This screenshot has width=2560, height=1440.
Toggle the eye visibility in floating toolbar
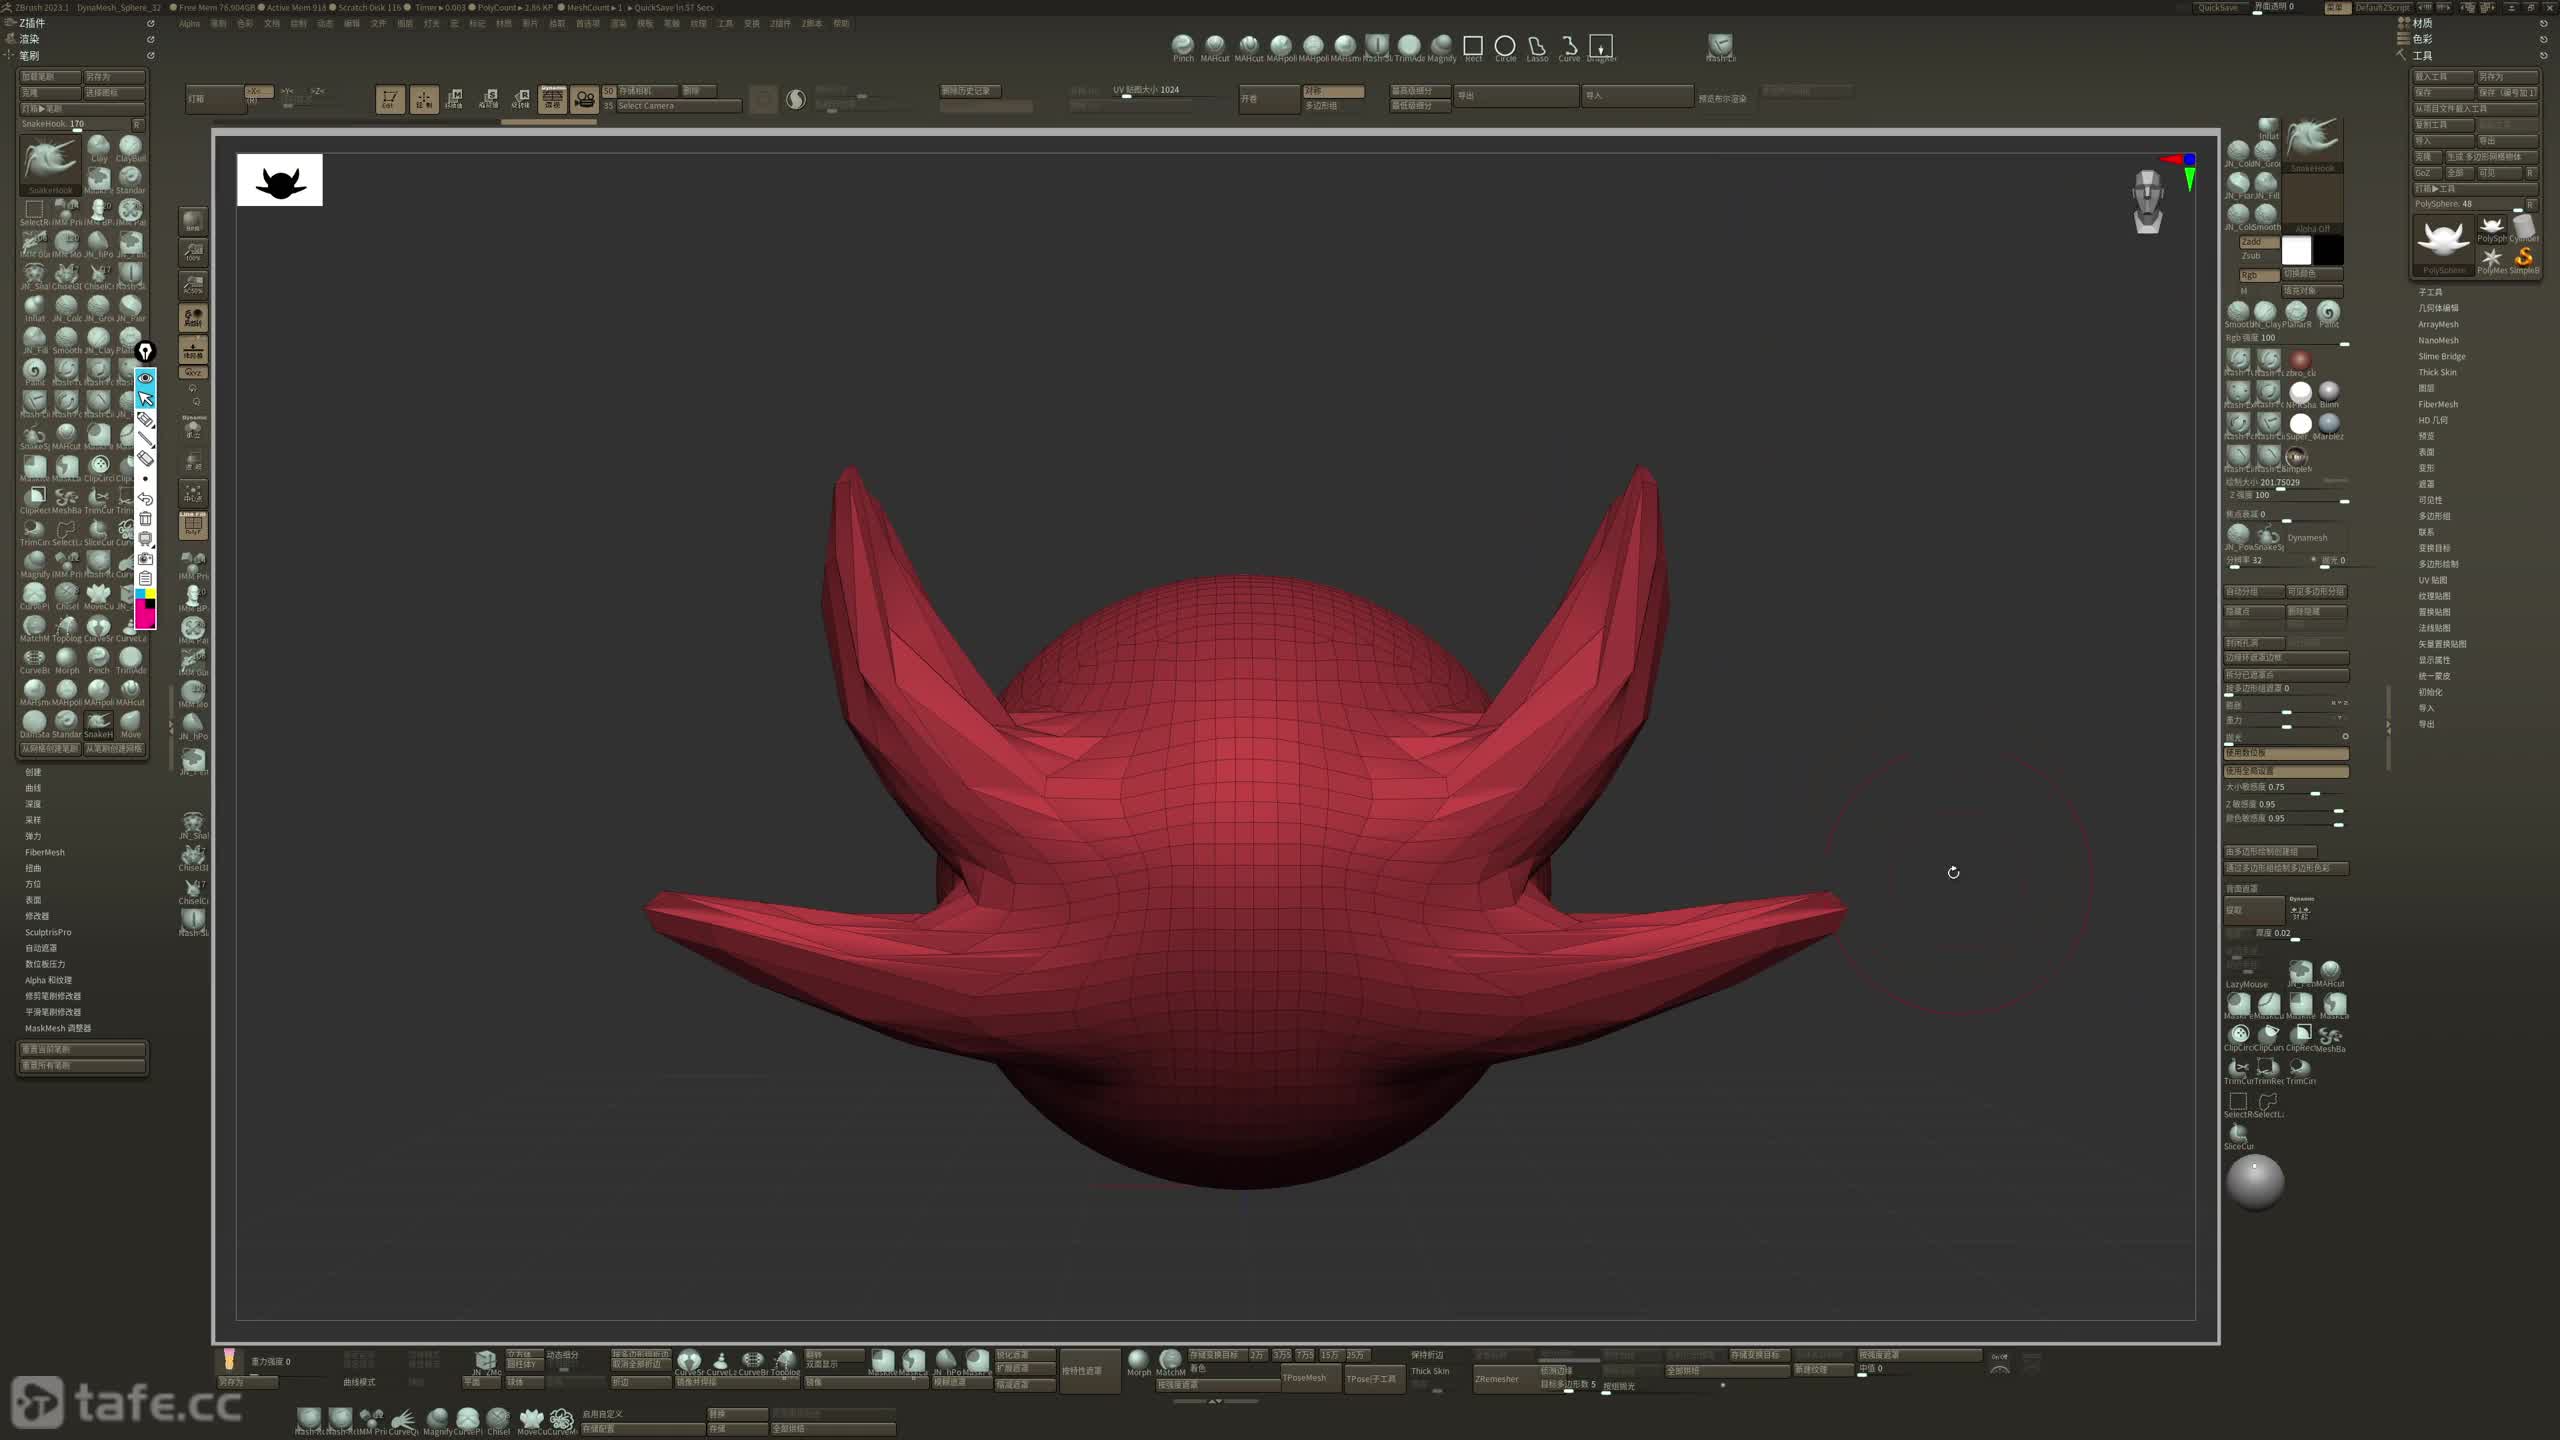(145, 378)
